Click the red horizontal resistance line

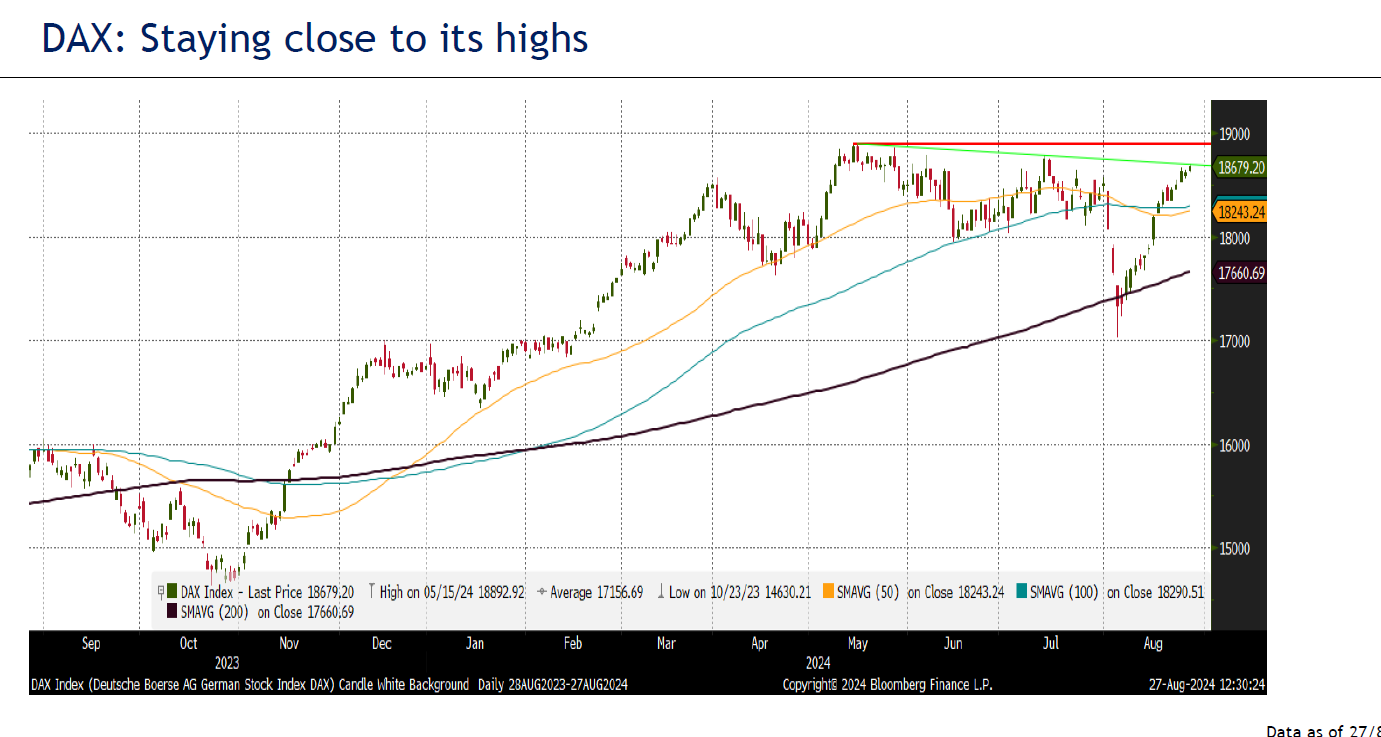click(1030, 144)
